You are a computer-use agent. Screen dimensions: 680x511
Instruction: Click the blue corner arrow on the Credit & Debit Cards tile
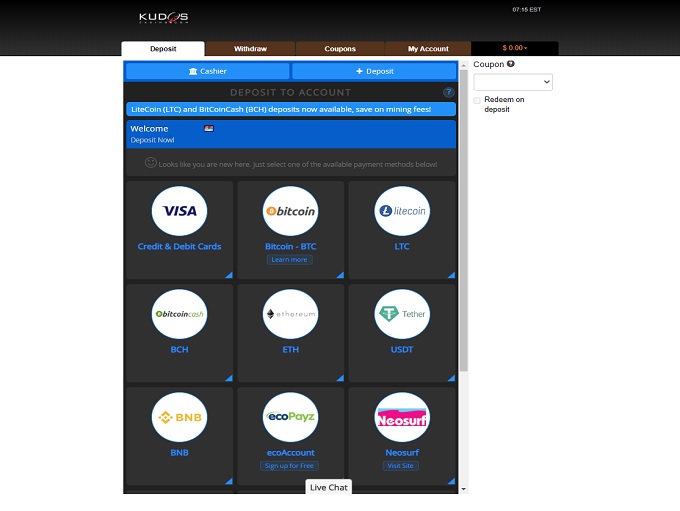pos(229,275)
